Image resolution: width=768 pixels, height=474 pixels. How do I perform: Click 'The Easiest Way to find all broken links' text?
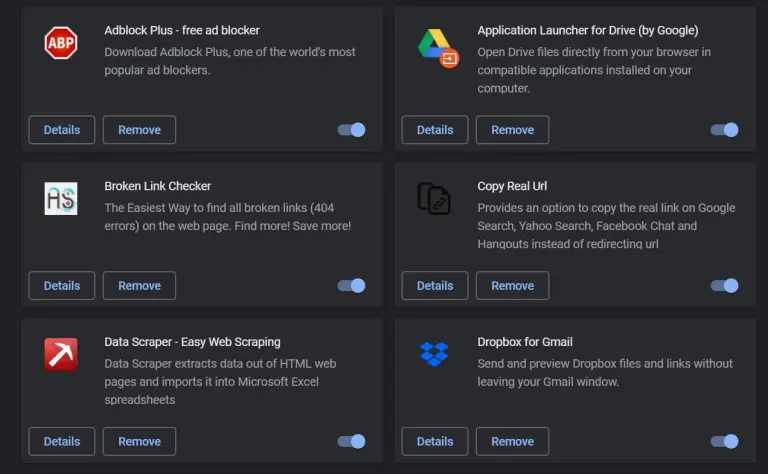click(228, 216)
